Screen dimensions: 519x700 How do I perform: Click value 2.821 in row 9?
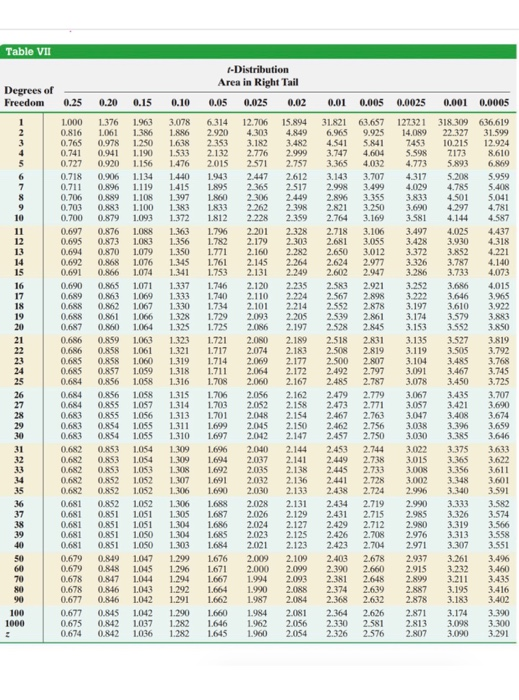[x=337, y=208]
